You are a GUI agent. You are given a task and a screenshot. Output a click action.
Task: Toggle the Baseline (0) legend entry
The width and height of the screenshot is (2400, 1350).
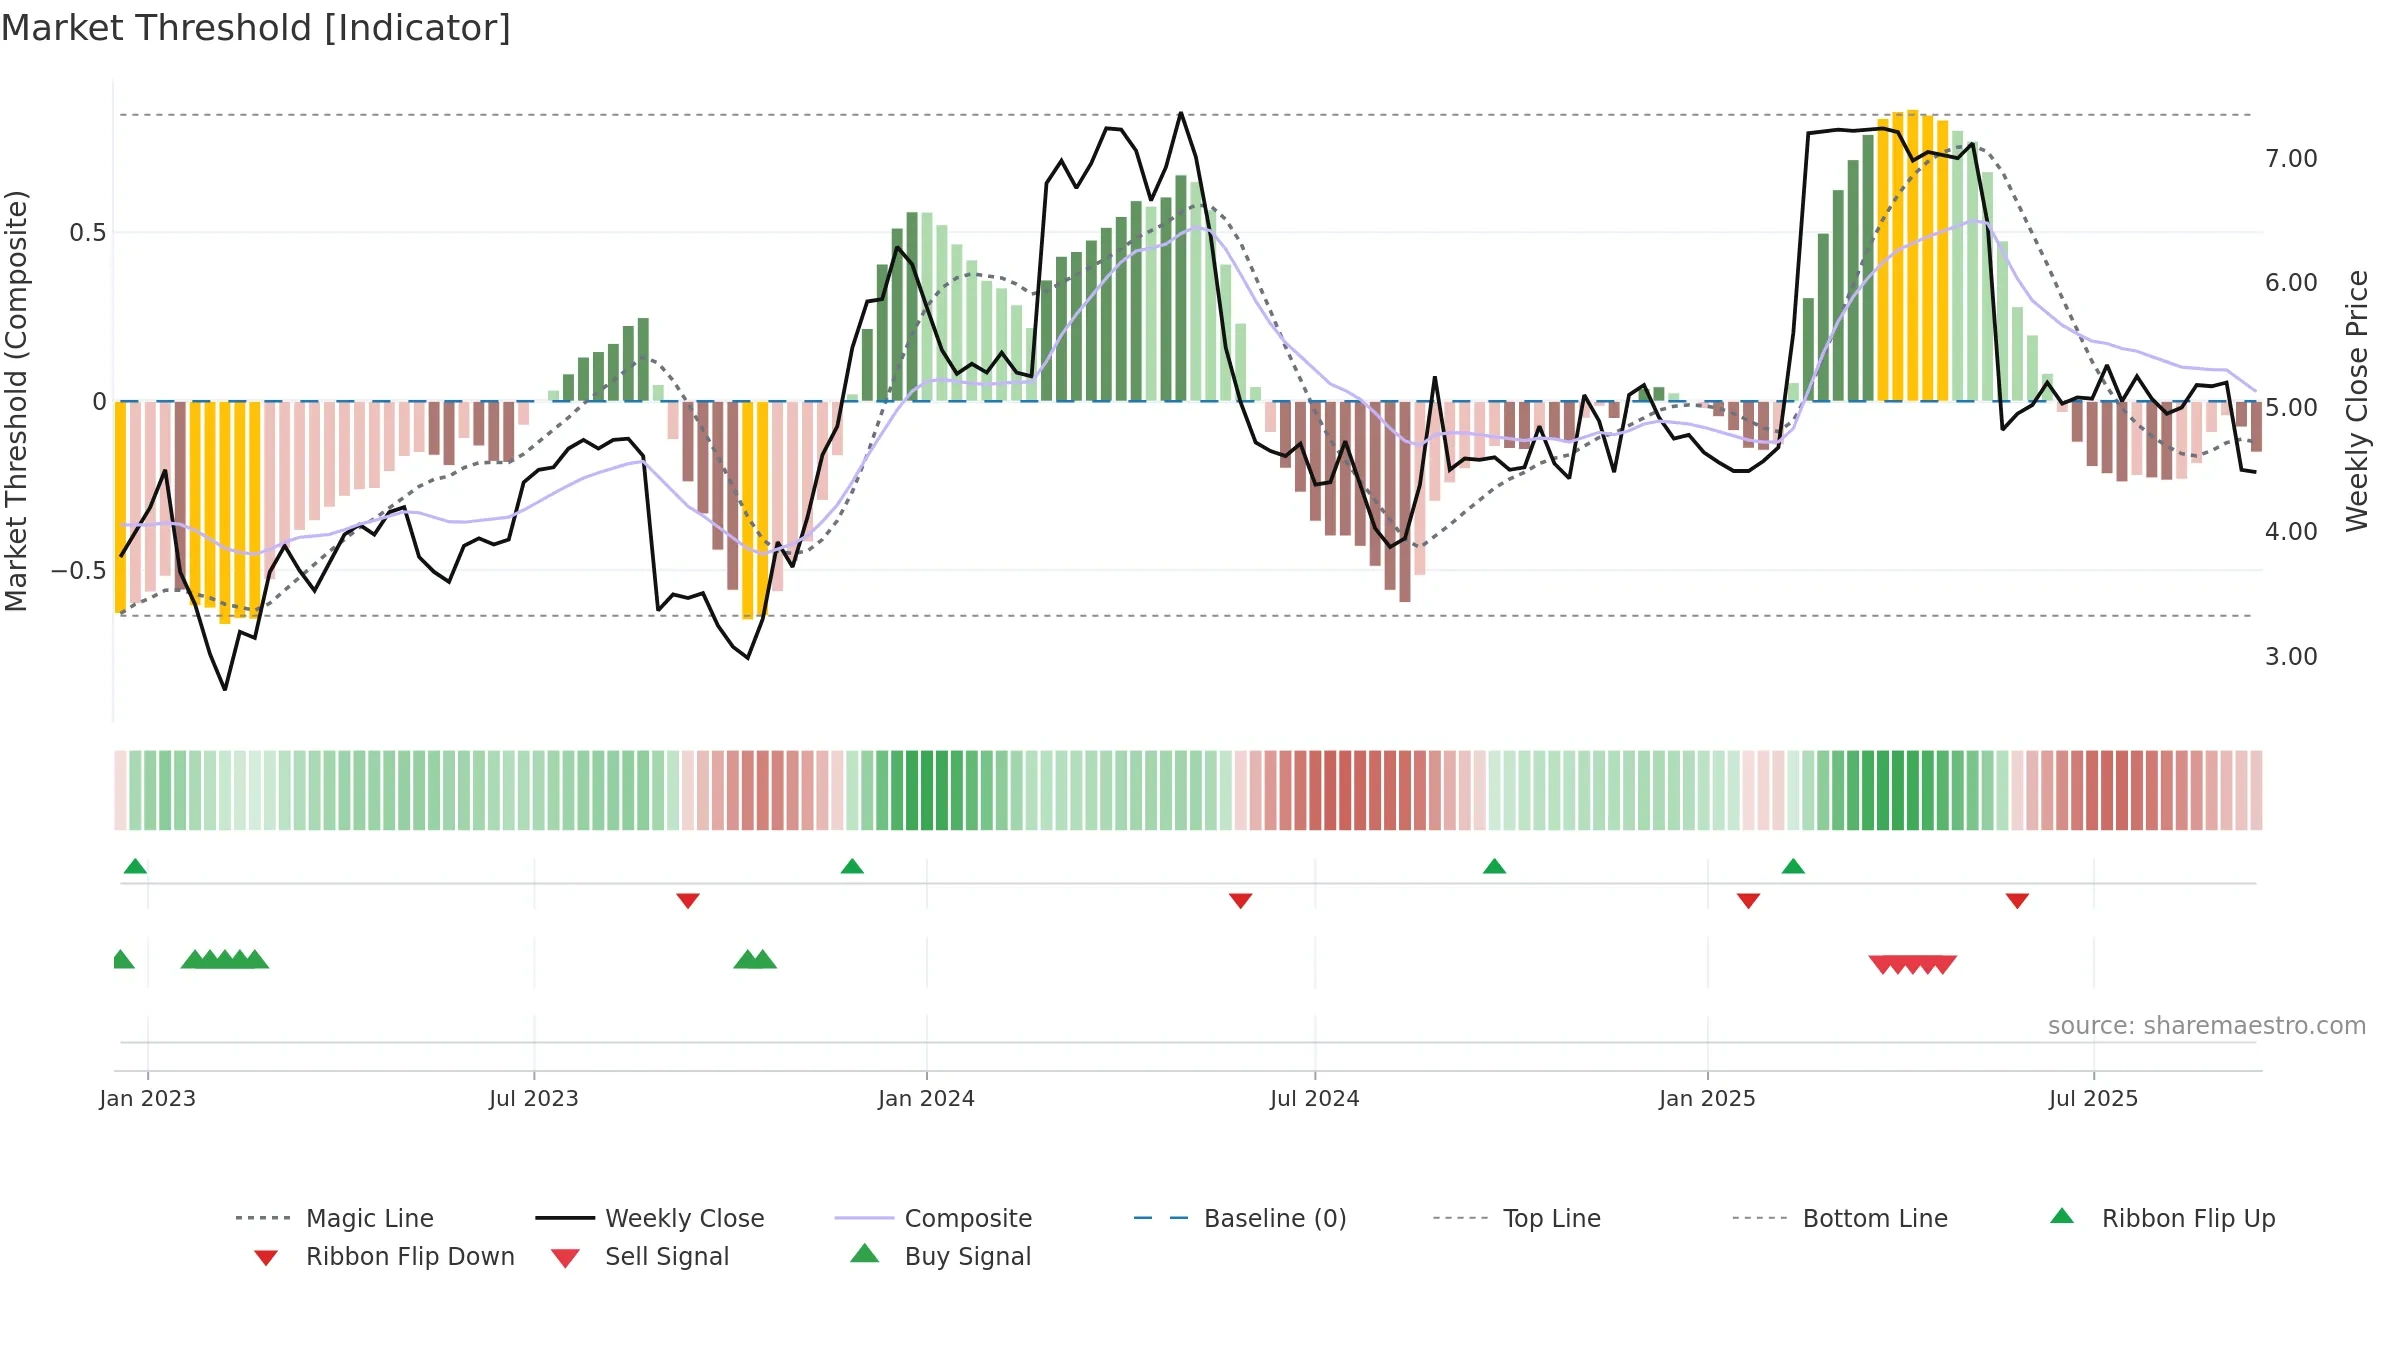click(x=1240, y=1218)
